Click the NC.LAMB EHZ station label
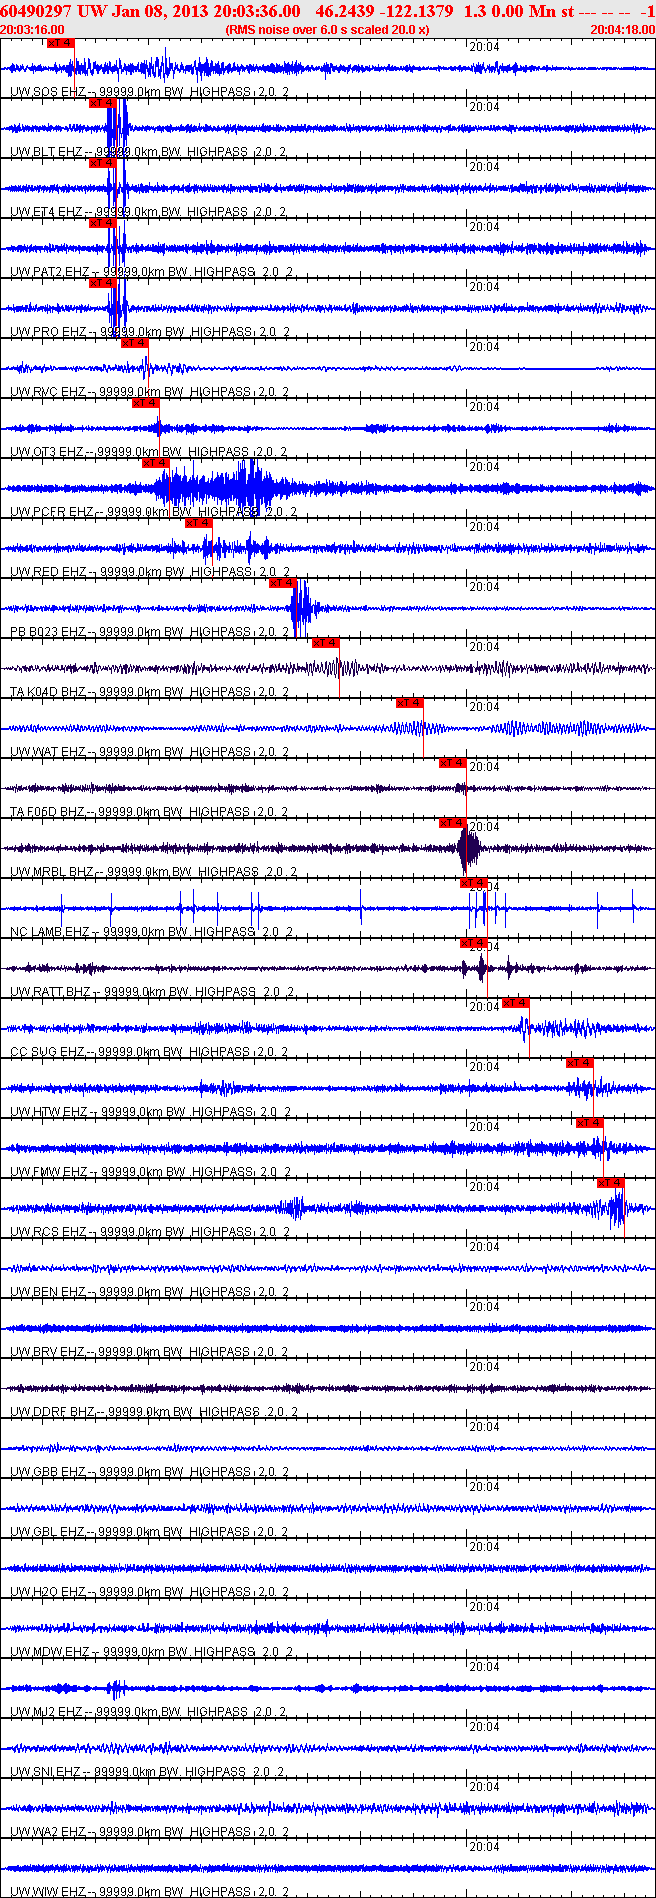The height and width of the screenshot is (1898, 656). pyautogui.click(x=51, y=932)
